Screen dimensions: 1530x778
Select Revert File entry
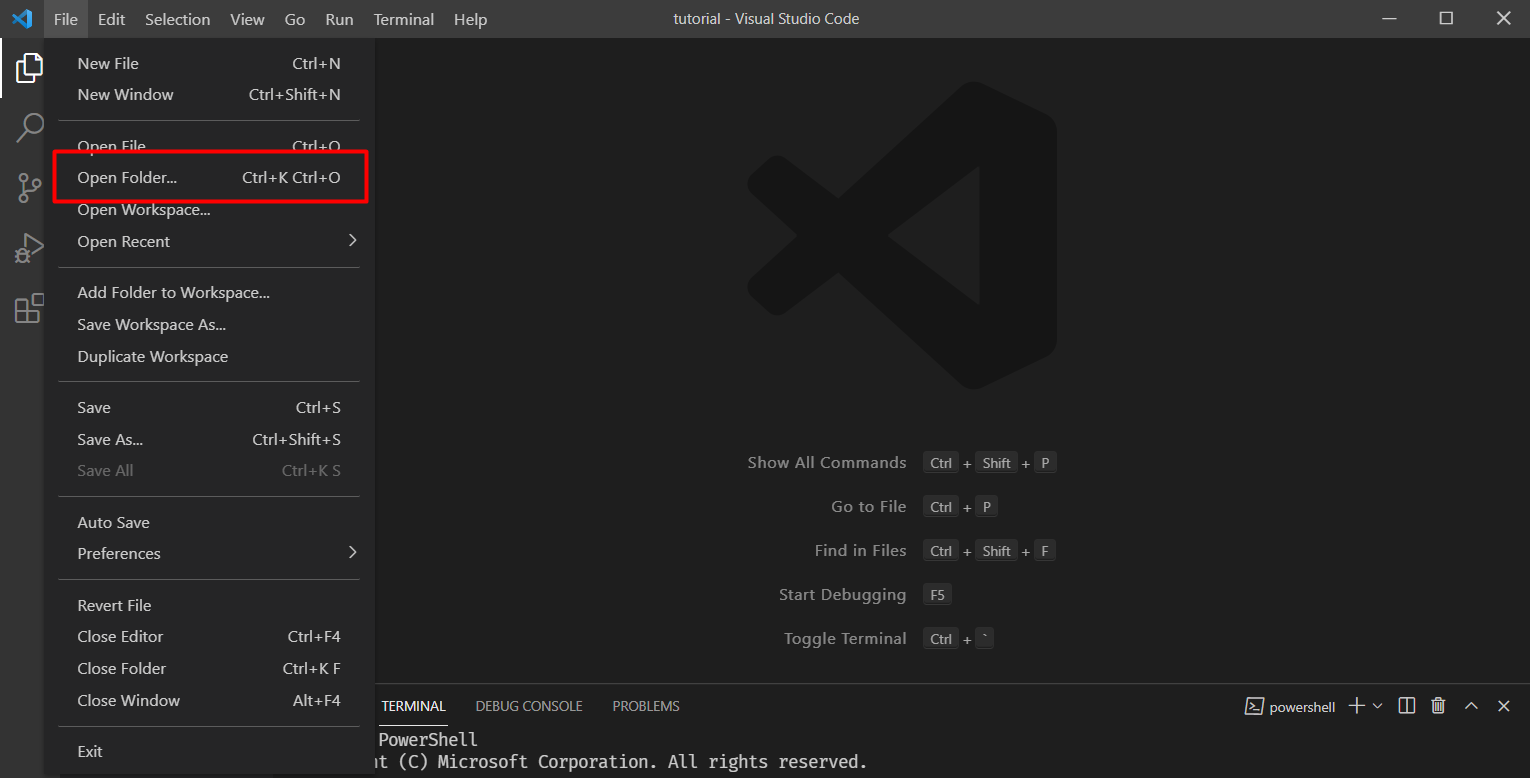(209, 606)
